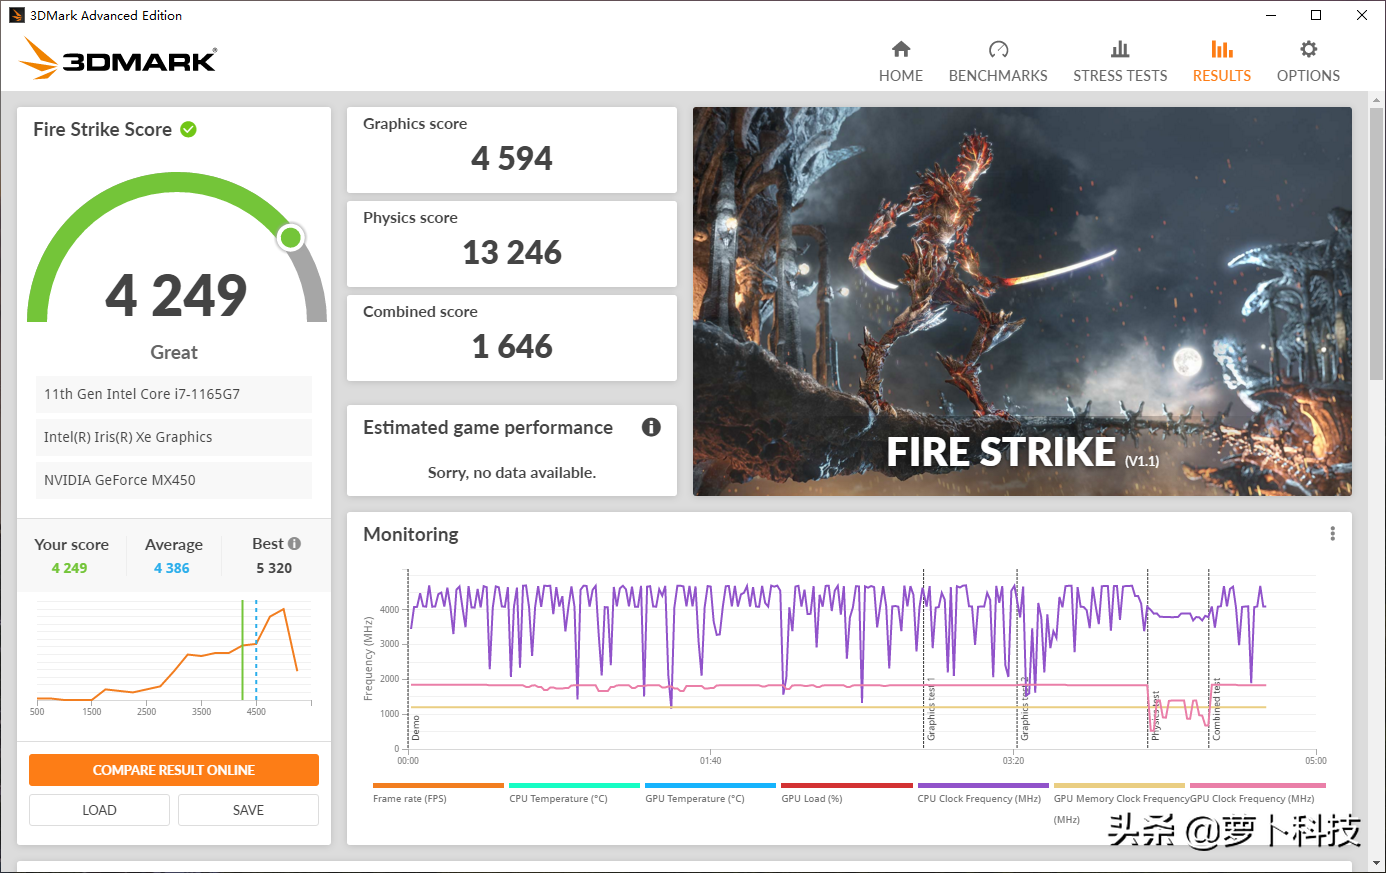Viewport: 1386px width, 873px height.
Task: Open the Home tab icon
Action: tap(901, 49)
